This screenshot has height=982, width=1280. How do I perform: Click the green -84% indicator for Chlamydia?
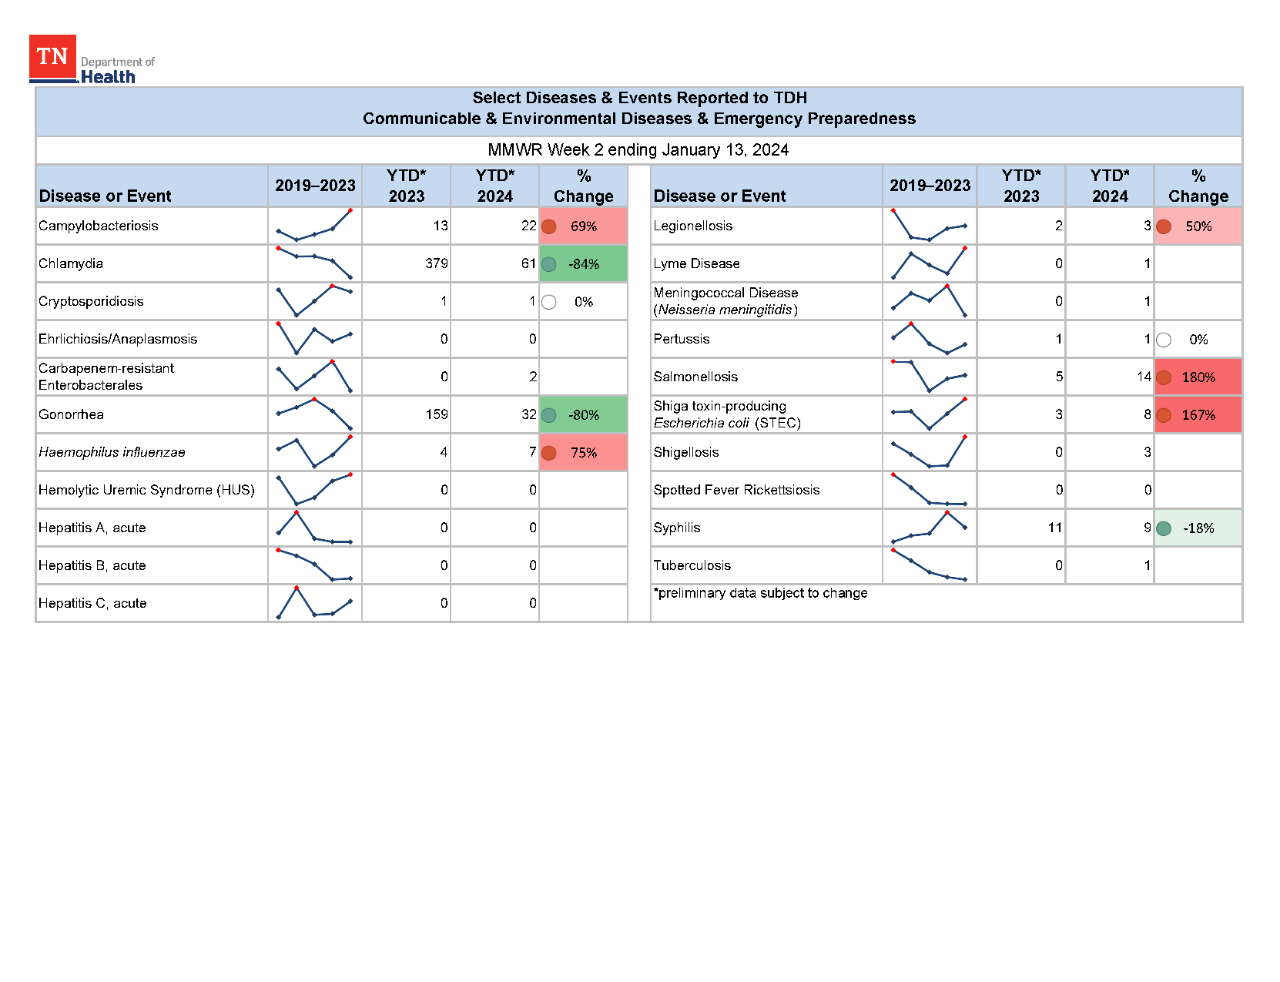click(549, 263)
